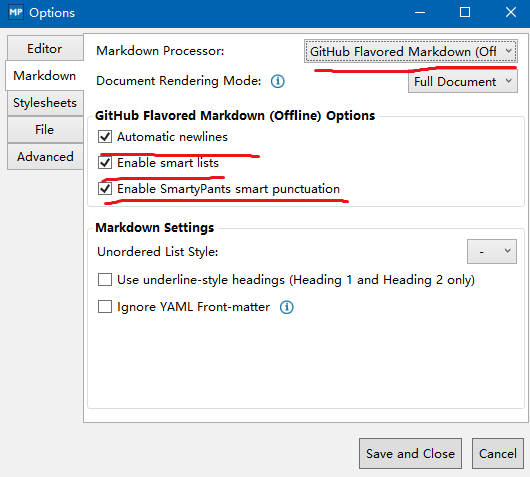Minimize the Options window
Image resolution: width=530 pixels, height=477 pixels.
420,13
